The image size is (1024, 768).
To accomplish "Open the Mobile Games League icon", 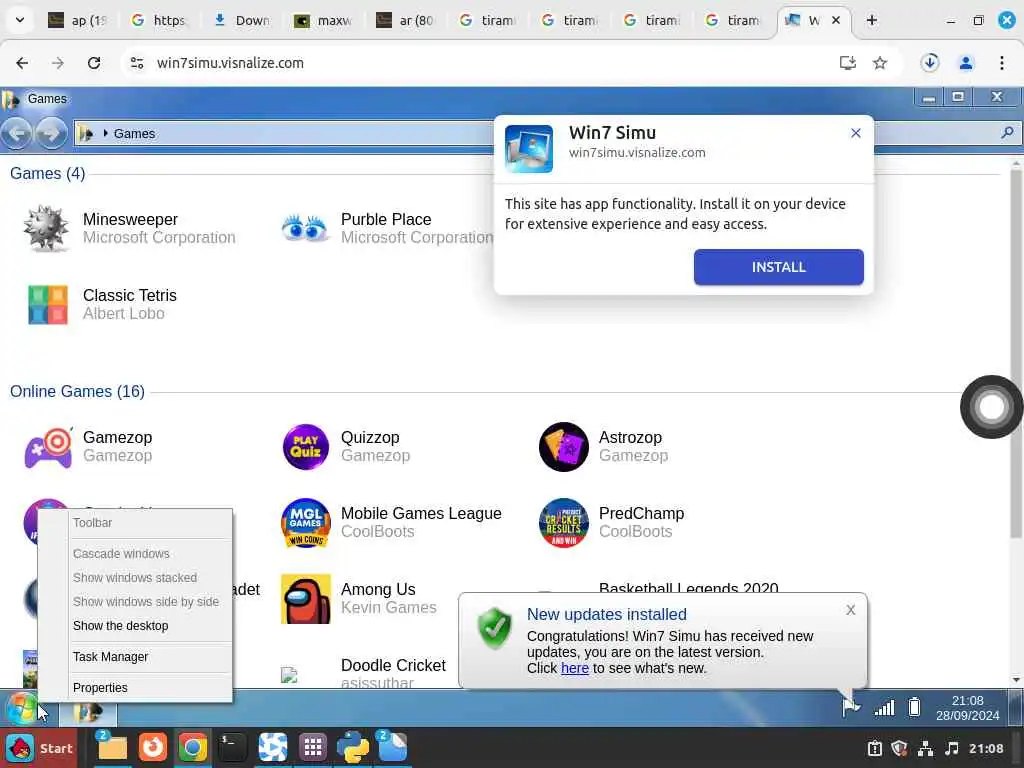I will [306, 523].
